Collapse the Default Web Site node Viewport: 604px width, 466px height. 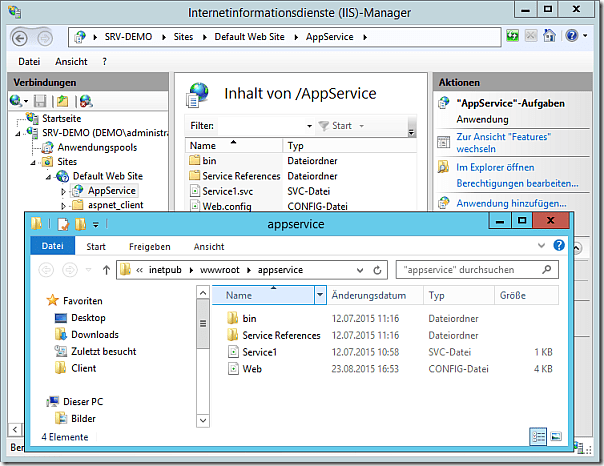(48, 177)
